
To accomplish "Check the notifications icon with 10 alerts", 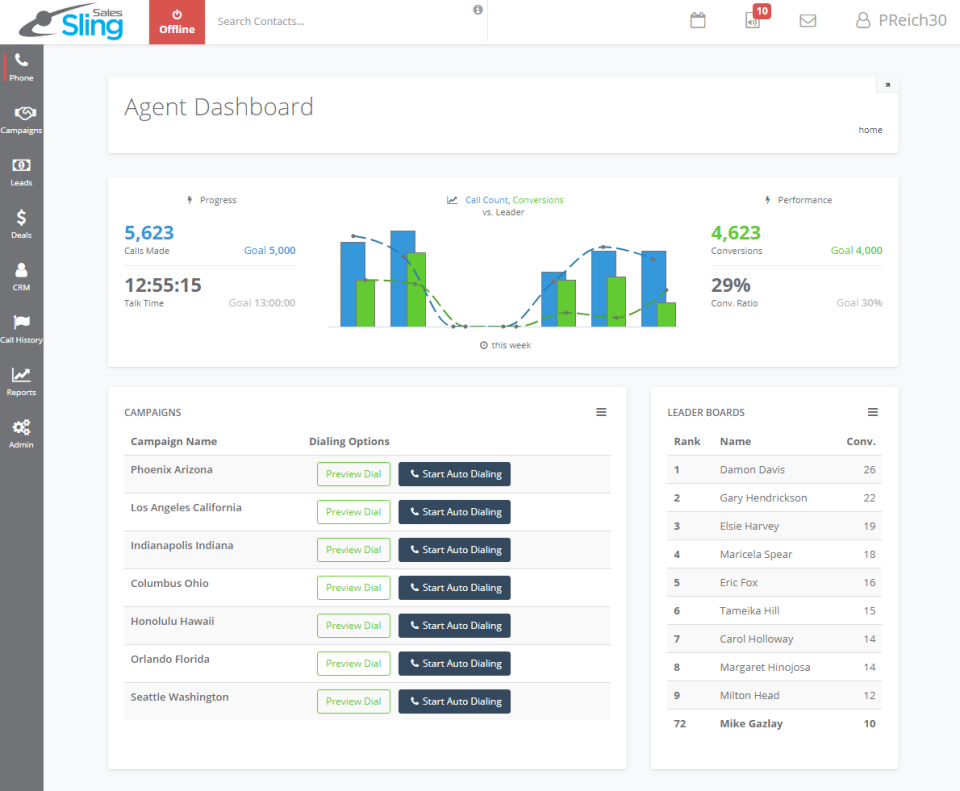I will click(x=753, y=20).
